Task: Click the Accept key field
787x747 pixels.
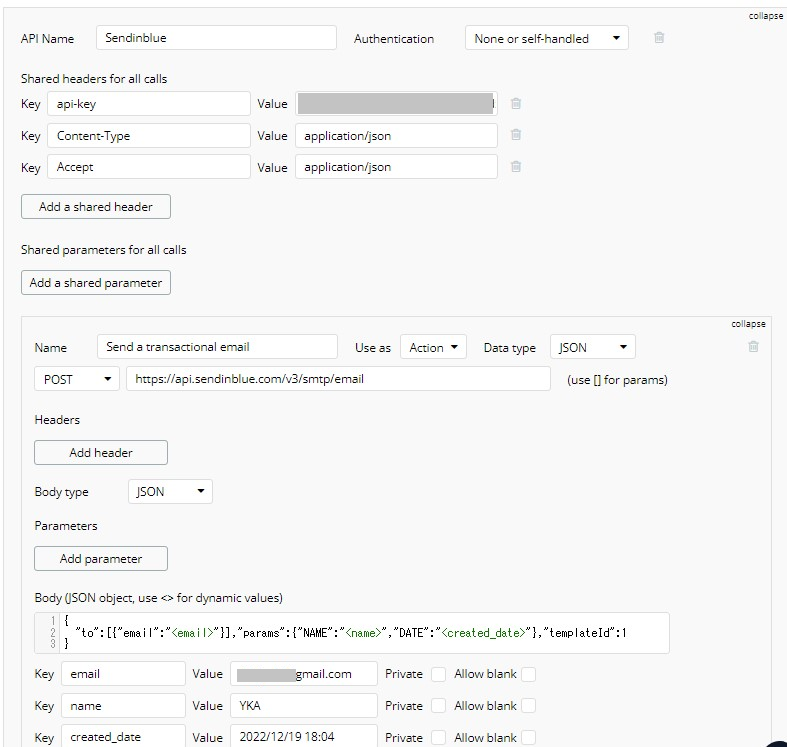Action: tap(149, 167)
